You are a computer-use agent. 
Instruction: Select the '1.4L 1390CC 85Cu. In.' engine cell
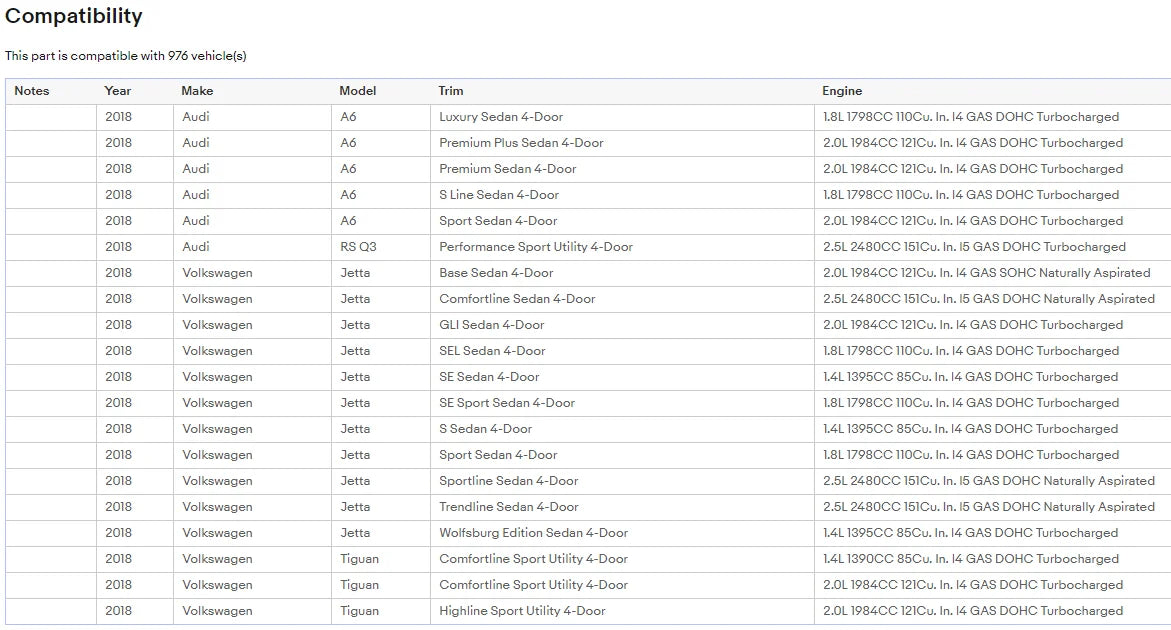click(x=993, y=559)
